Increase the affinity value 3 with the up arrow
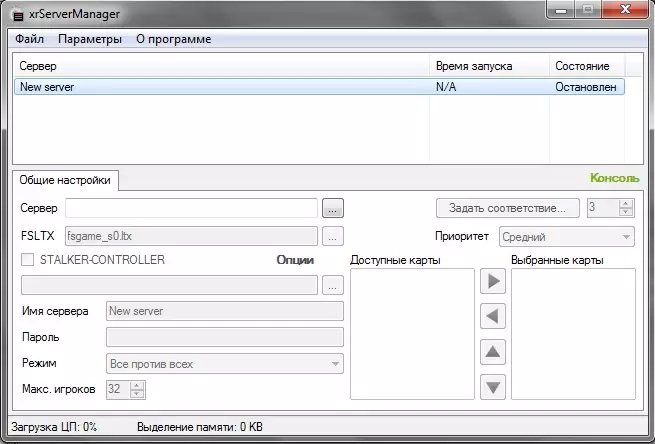655x444 pixels. coord(625,204)
